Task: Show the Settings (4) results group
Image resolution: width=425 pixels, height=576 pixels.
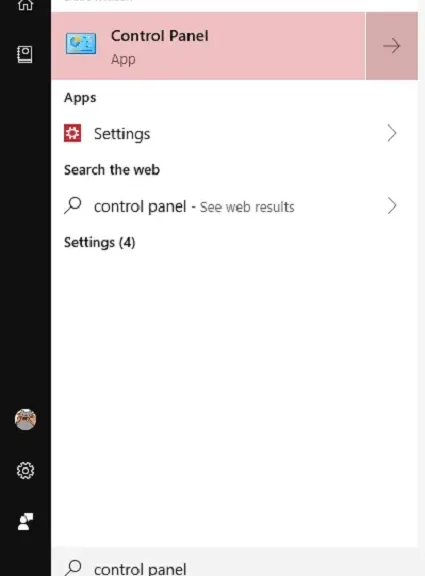Action: pyautogui.click(x=100, y=242)
